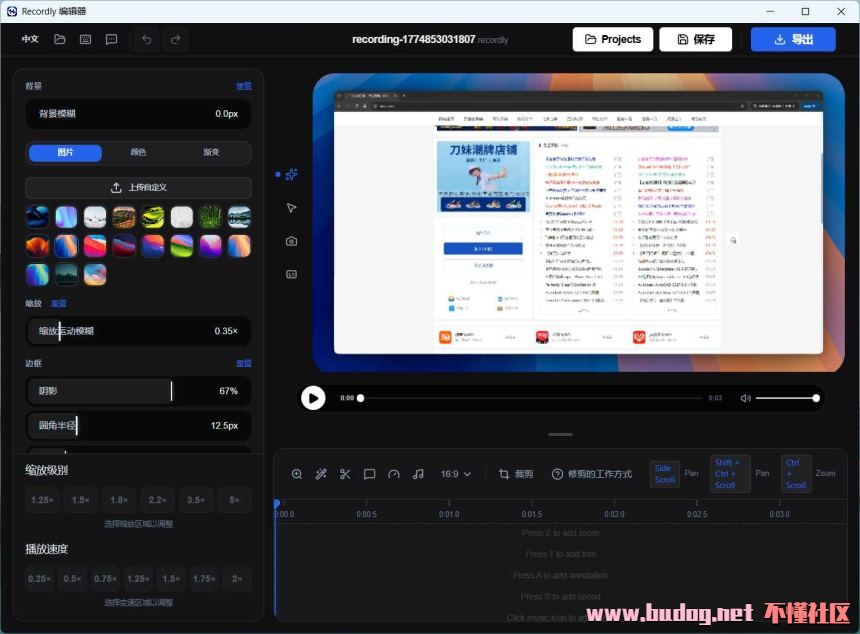
Task: Open the Projects button
Action: [x=612, y=39]
